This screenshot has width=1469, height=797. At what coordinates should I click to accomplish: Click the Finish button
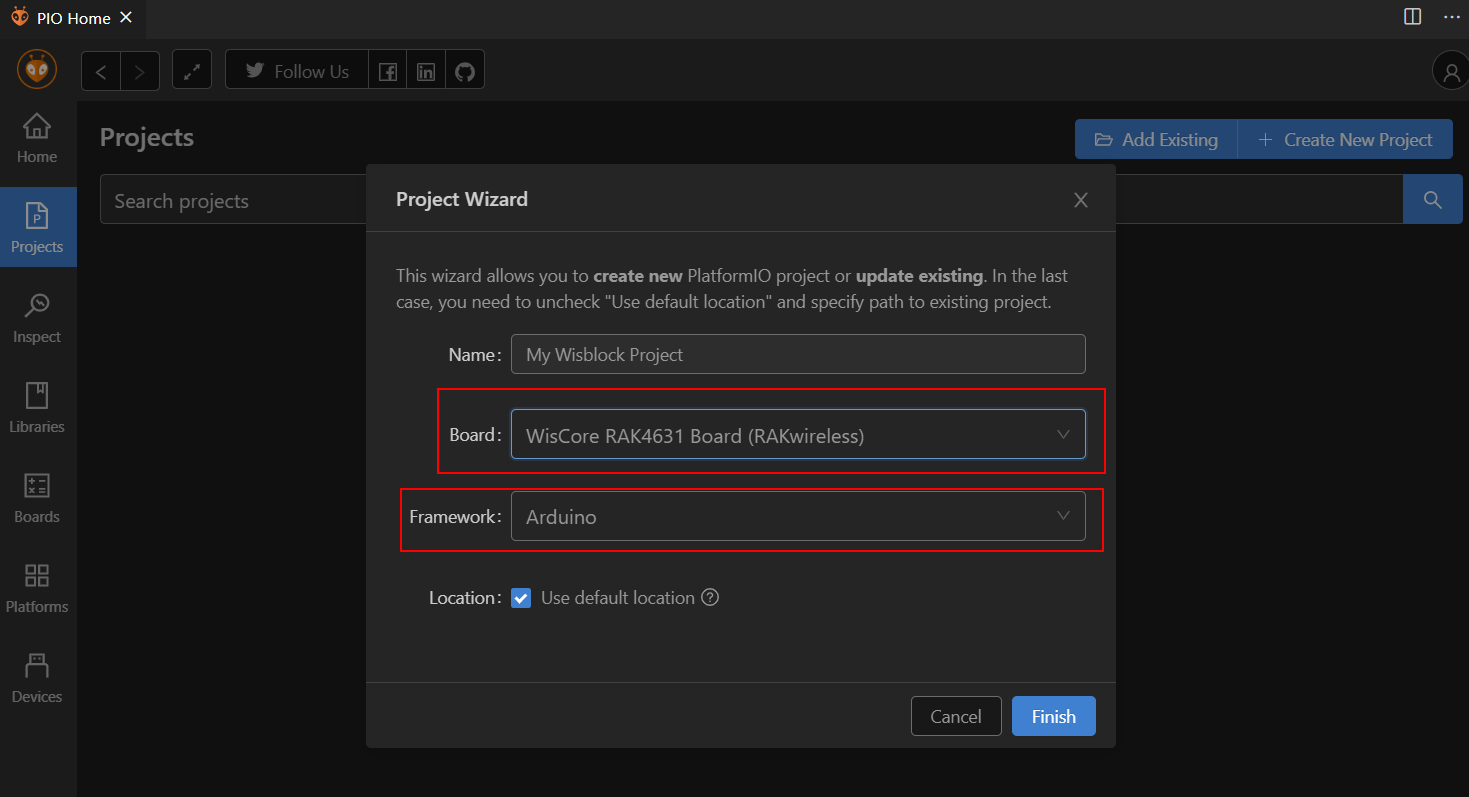pyautogui.click(x=1053, y=716)
